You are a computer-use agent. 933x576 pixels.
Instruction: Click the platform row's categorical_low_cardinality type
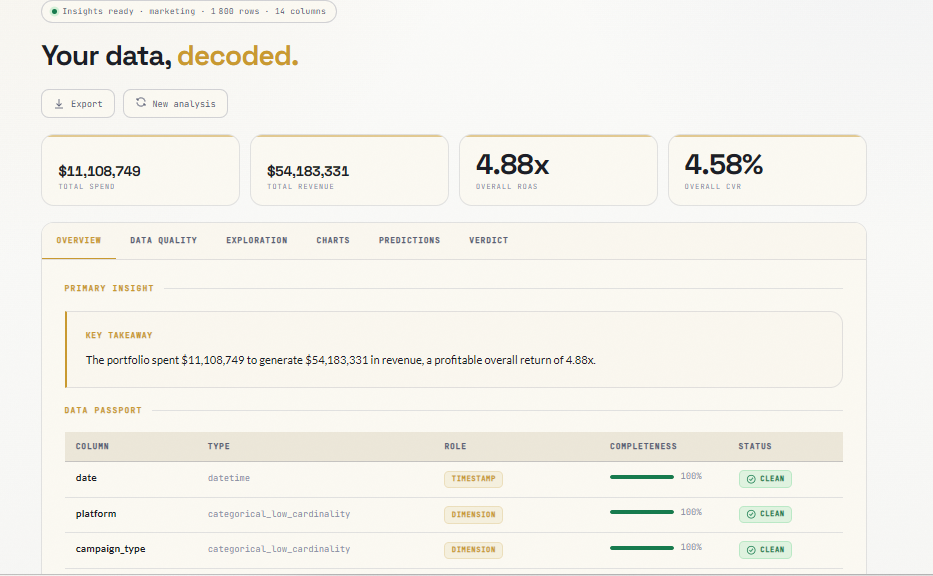pyautogui.click(x=278, y=514)
